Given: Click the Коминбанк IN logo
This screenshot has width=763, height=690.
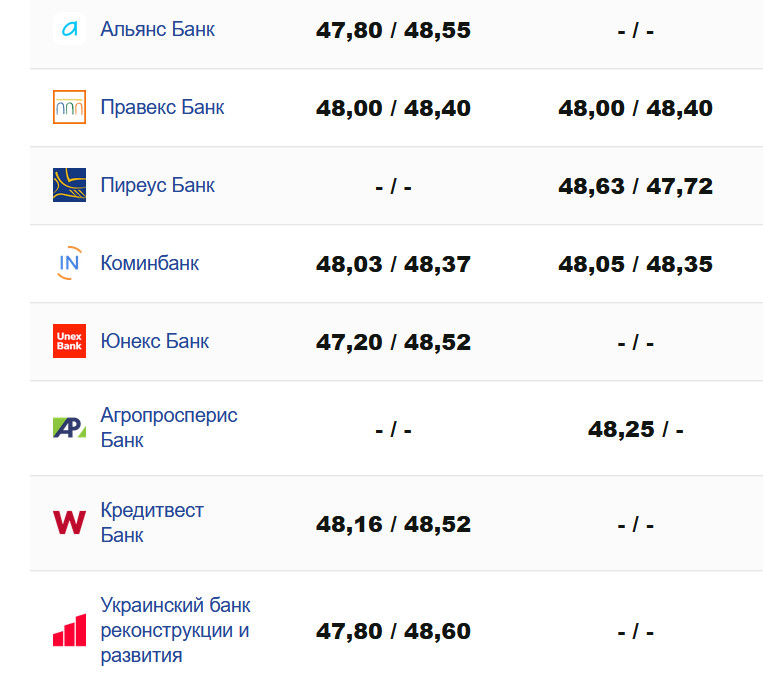Looking at the screenshot, I should 69,263.
